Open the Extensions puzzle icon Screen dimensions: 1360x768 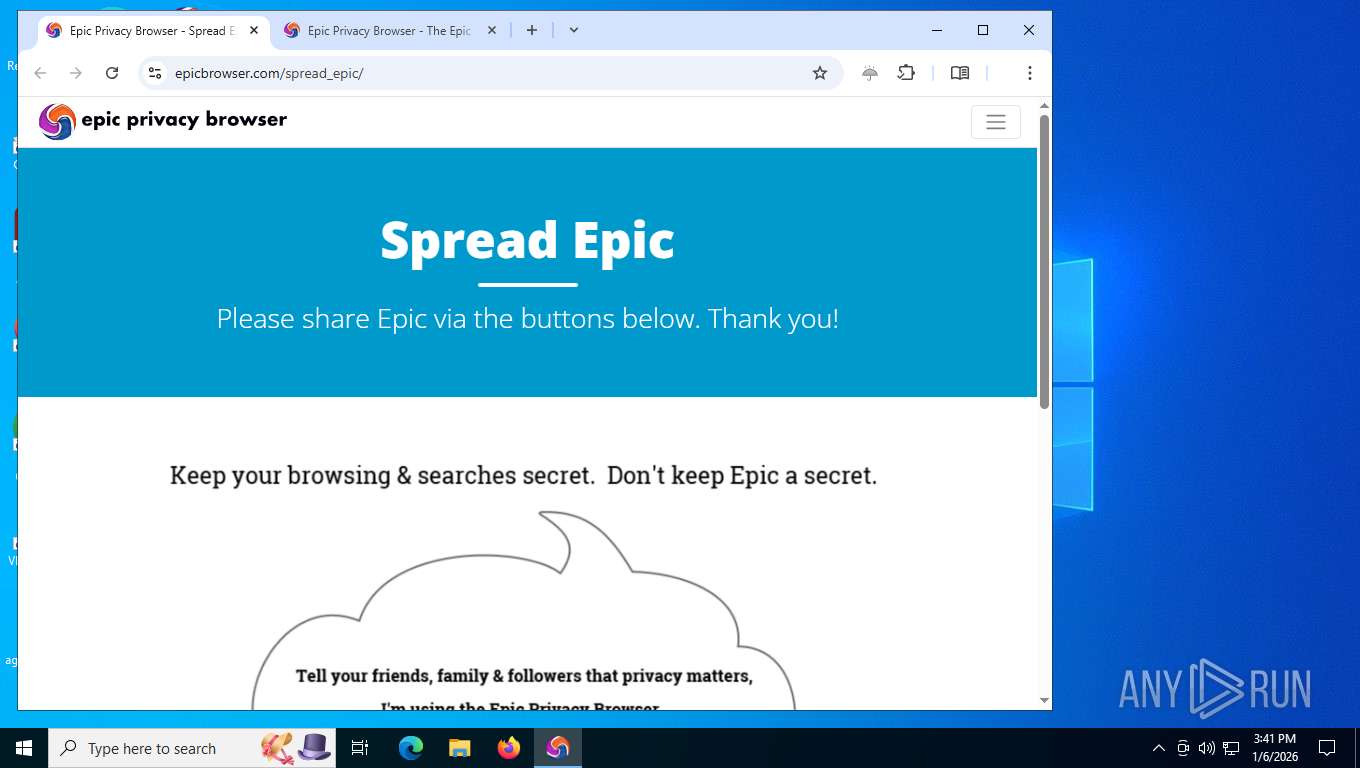(x=906, y=73)
